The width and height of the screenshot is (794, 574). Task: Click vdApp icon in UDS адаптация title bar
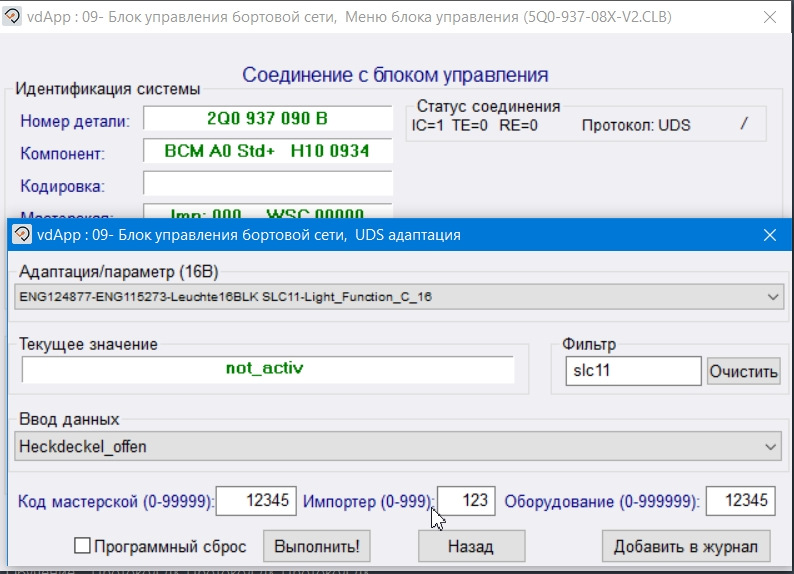pos(22,234)
